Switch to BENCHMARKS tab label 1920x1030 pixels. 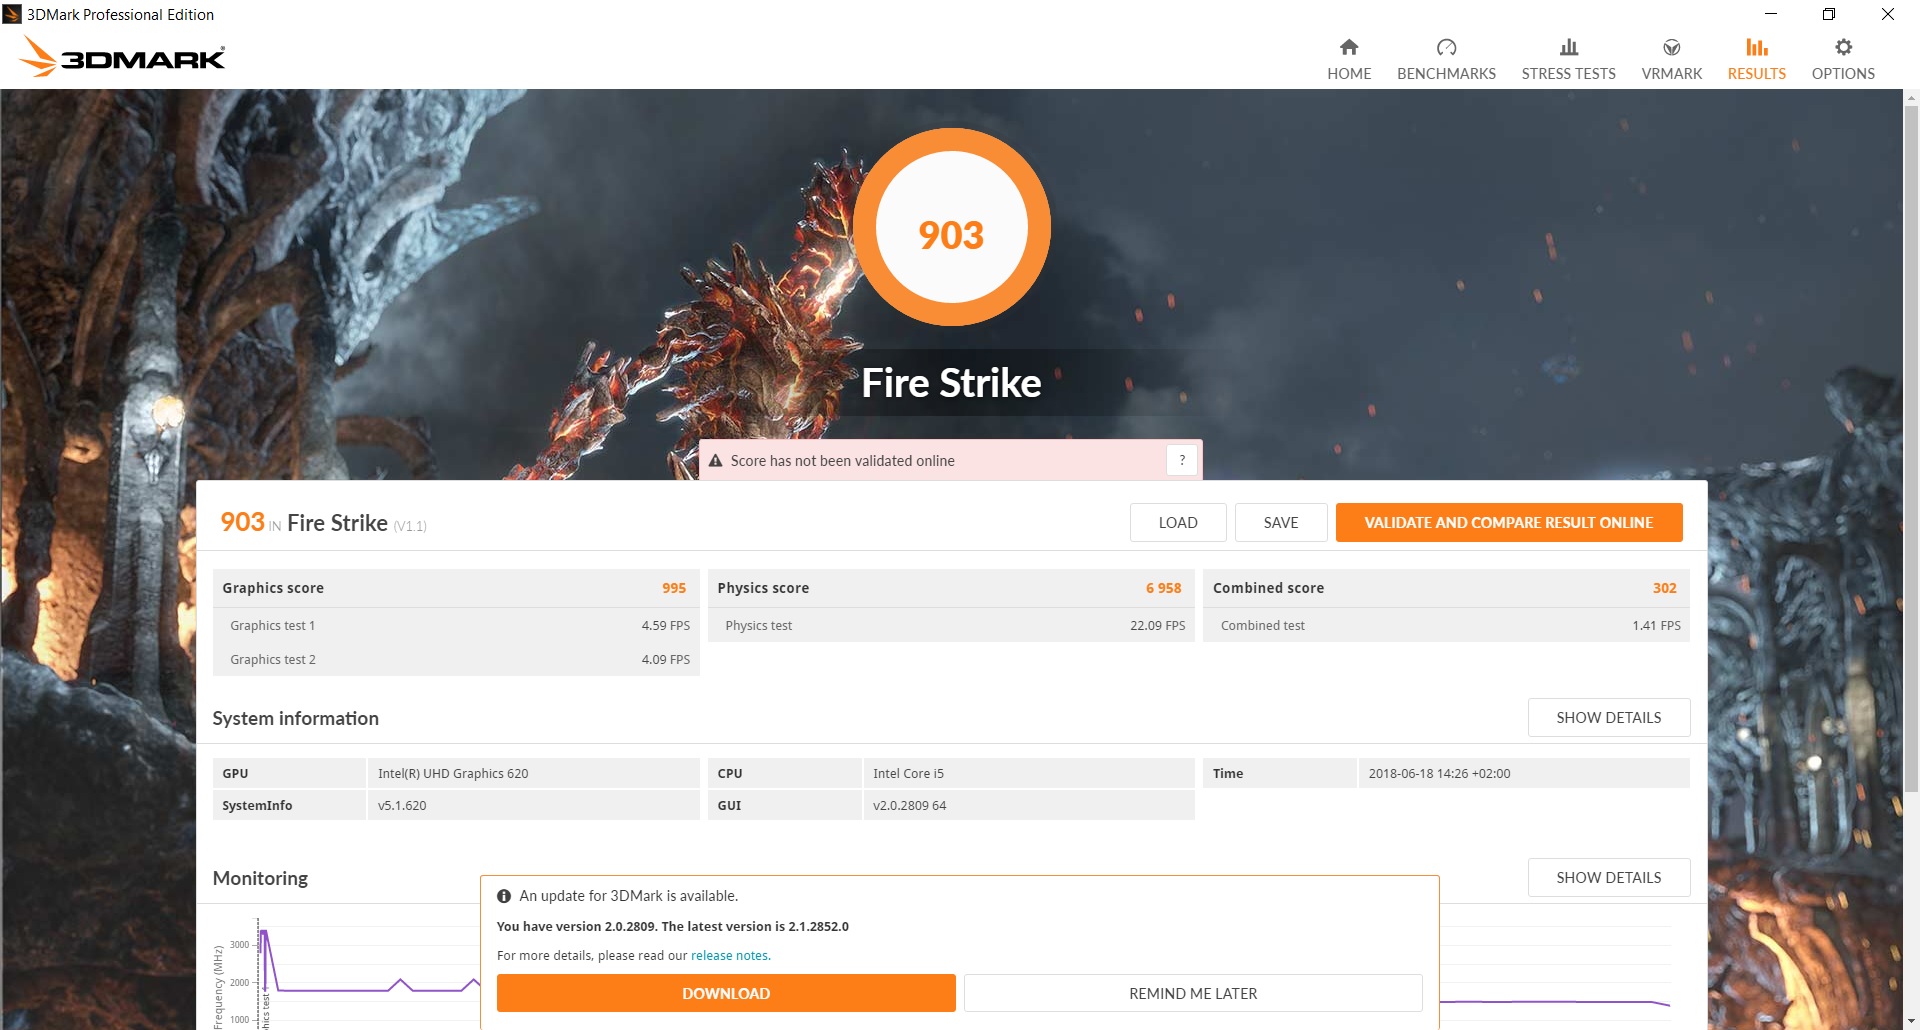point(1446,74)
